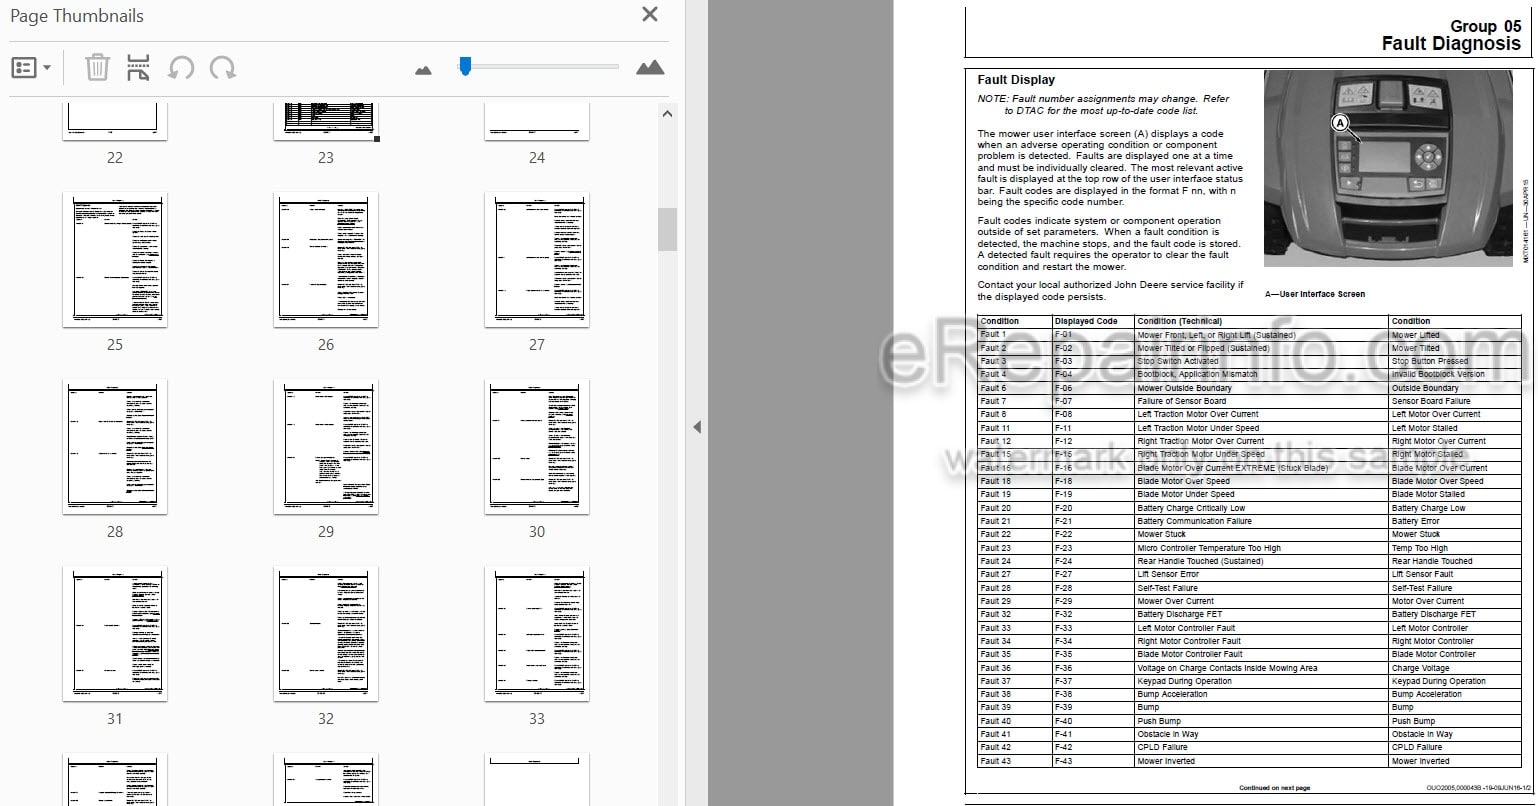
Task: Click Keypad During Operation technical cell
Action: (1262, 681)
